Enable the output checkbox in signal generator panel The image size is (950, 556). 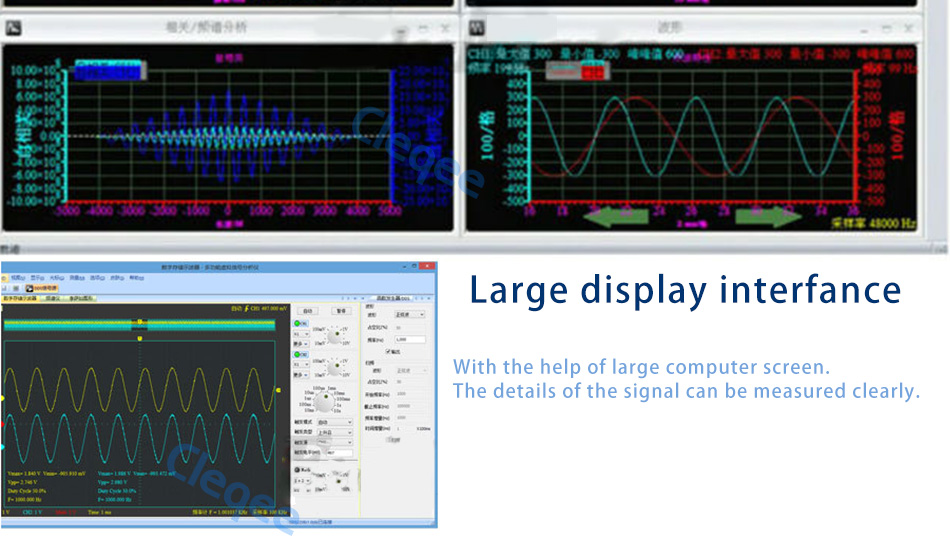point(389,351)
